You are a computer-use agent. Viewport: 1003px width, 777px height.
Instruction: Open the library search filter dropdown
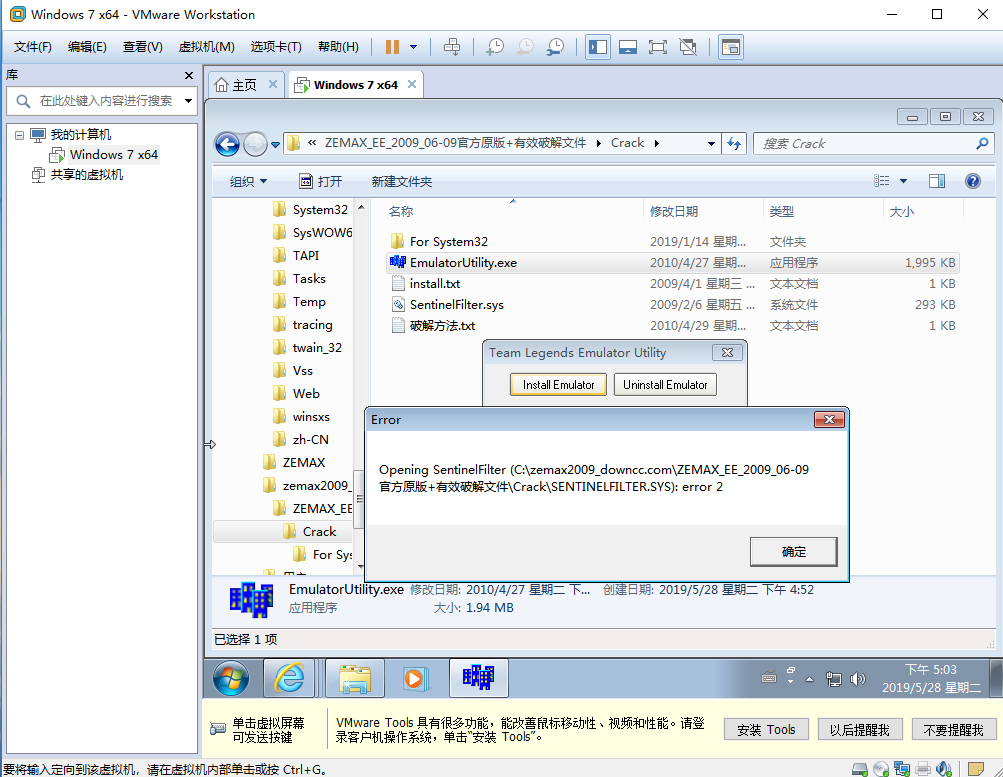click(188, 101)
